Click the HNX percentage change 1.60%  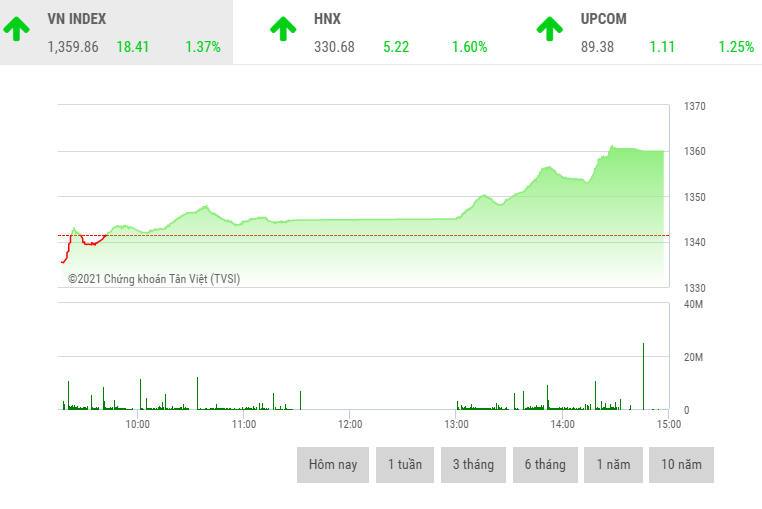click(469, 47)
